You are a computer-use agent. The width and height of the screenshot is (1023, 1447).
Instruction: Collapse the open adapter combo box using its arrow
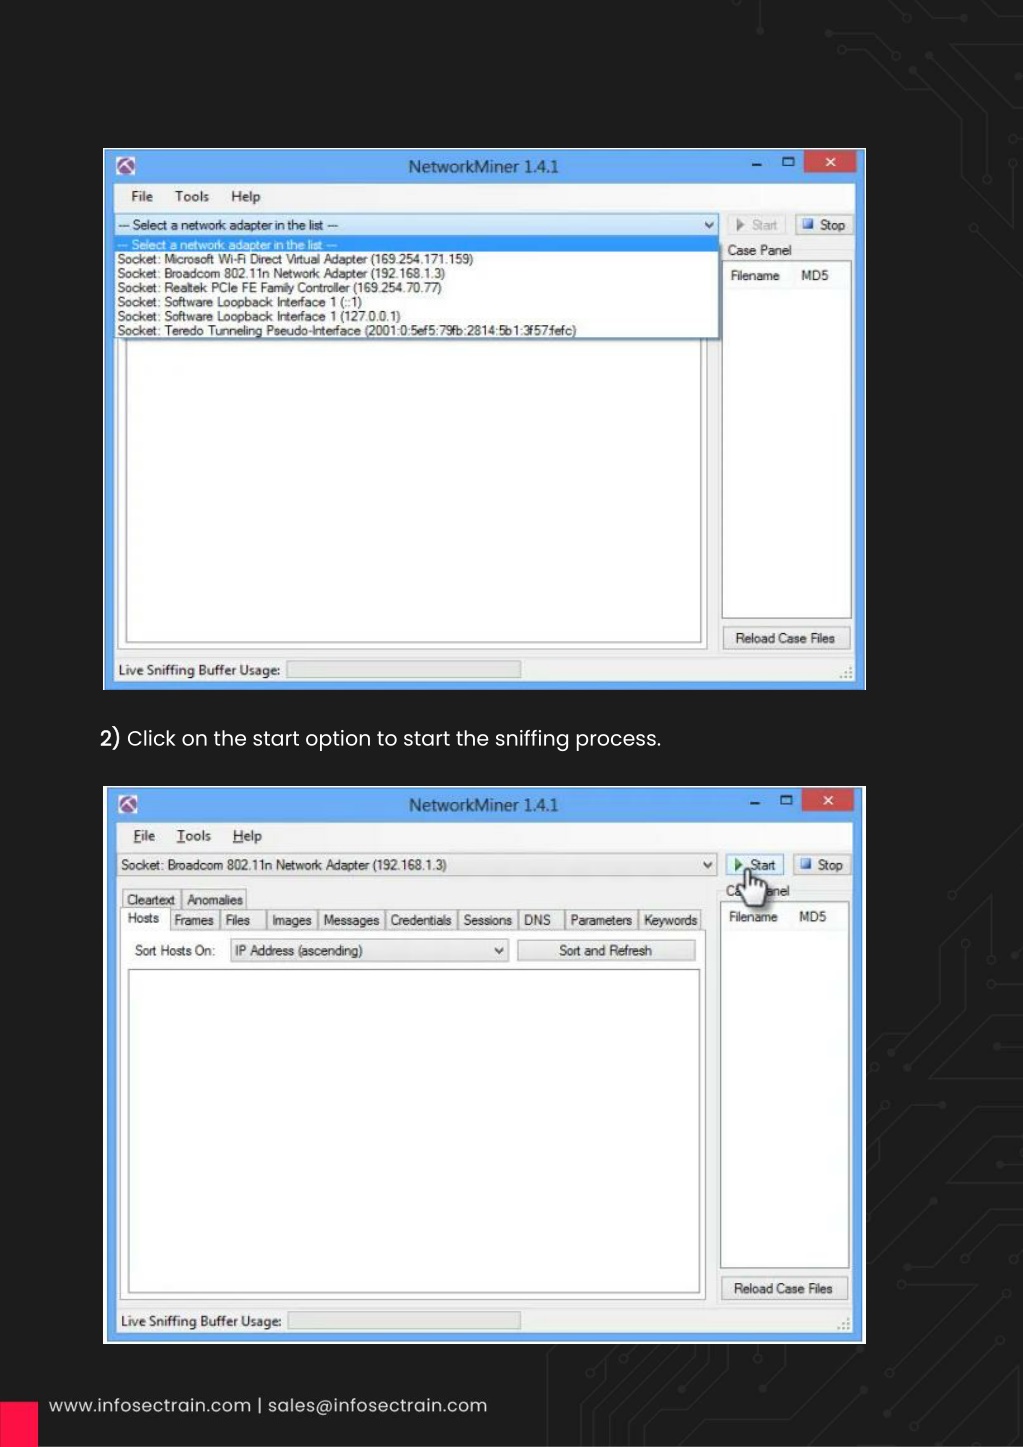coord(709,225)
